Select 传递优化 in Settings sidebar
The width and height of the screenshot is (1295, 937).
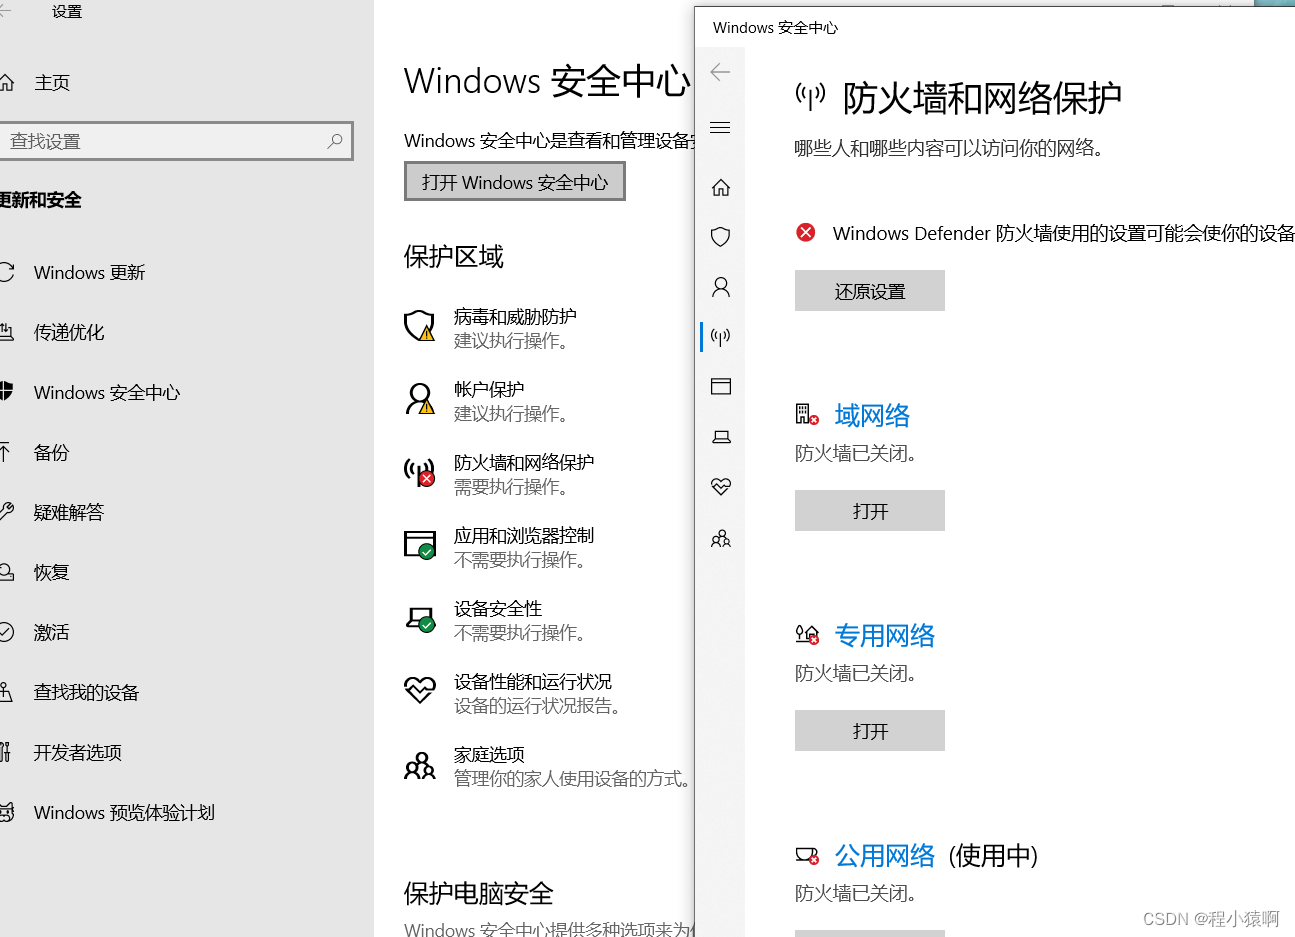69,333
